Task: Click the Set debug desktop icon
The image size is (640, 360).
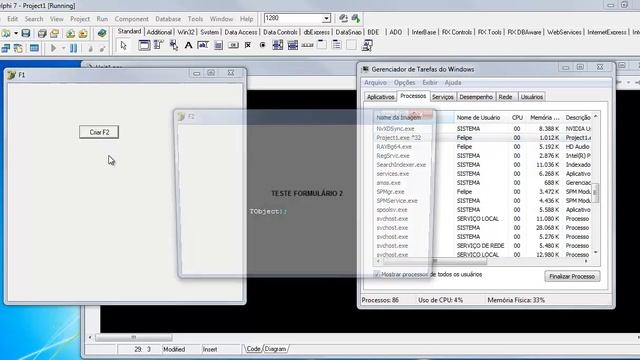Action: 356,18
